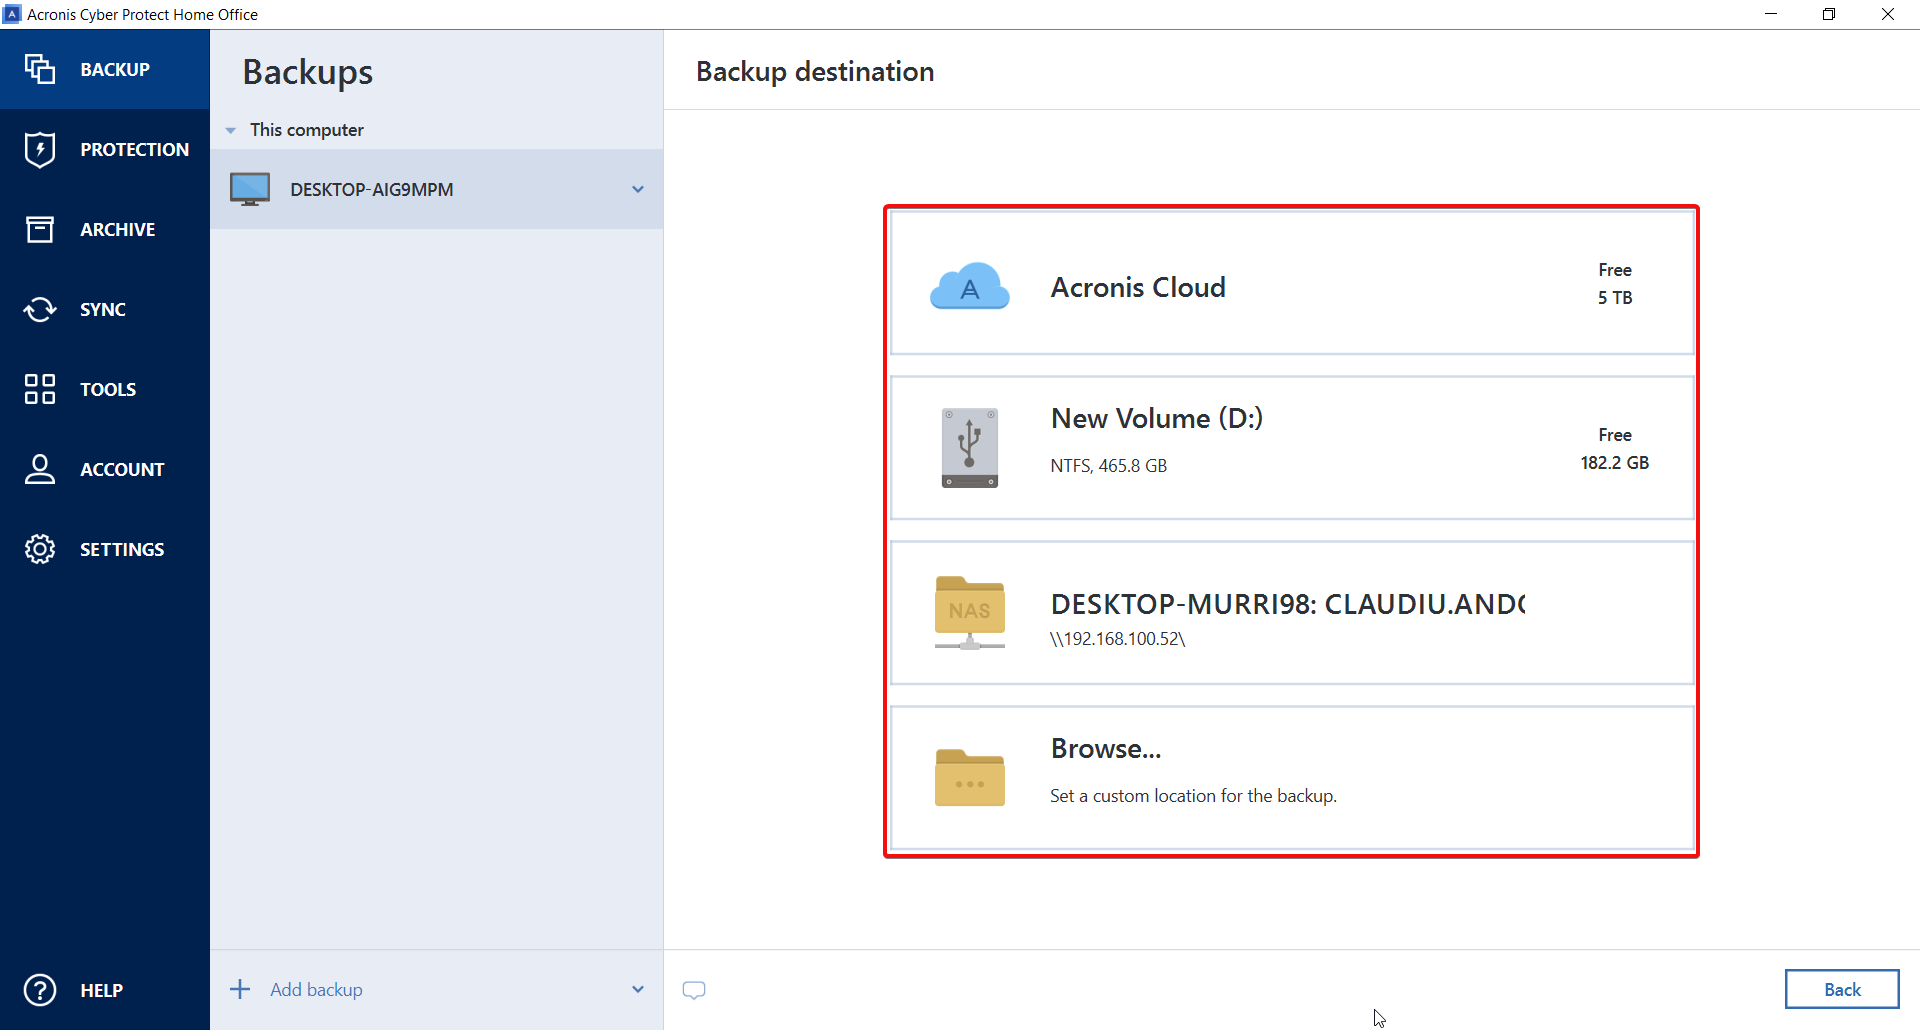
Task: Click the \\192.168.100.52\ path text
Action: coord(1118,639)
